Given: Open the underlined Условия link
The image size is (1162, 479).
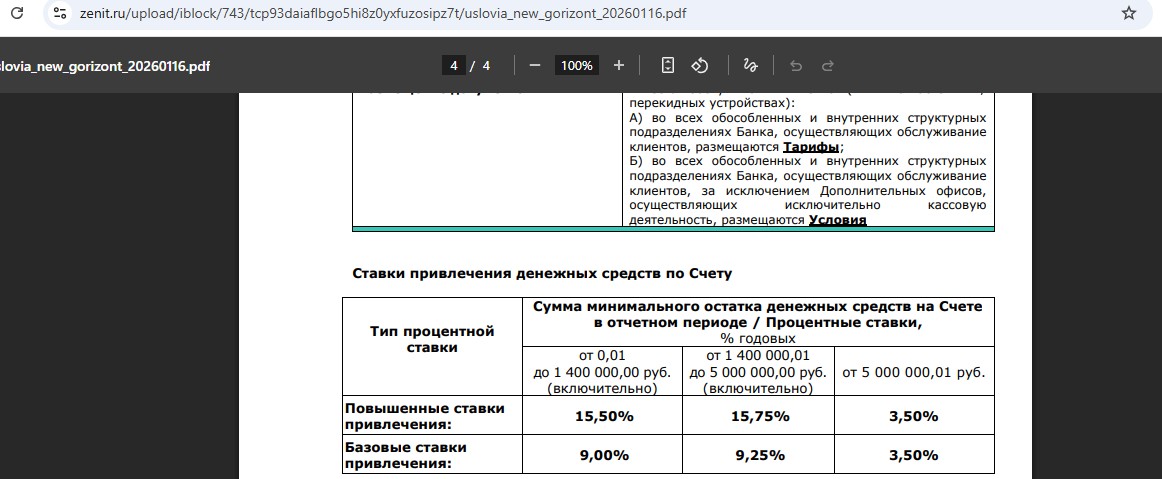Looking at the screenshot, I should point(837,220).
